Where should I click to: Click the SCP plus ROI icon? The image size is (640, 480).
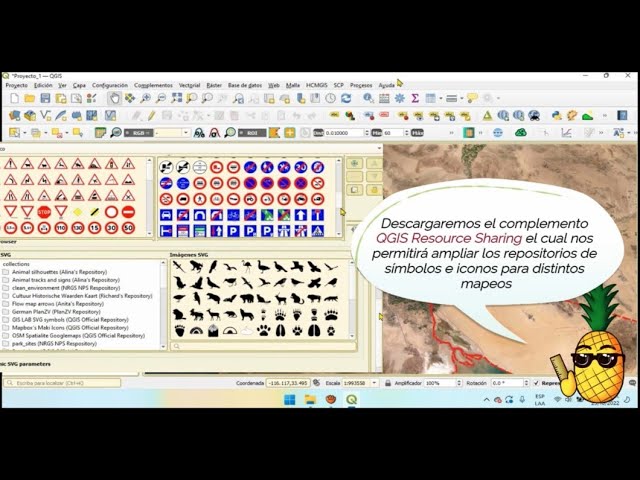coord(290,133)
